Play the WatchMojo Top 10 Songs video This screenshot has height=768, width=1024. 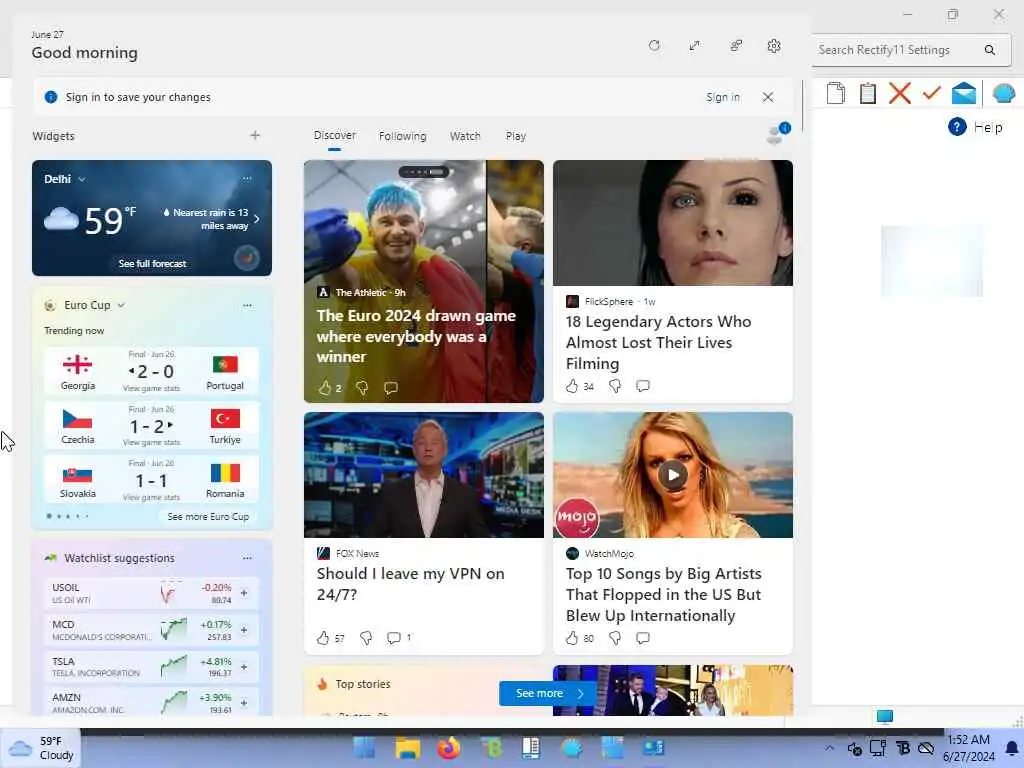click(x=673, y=475)
